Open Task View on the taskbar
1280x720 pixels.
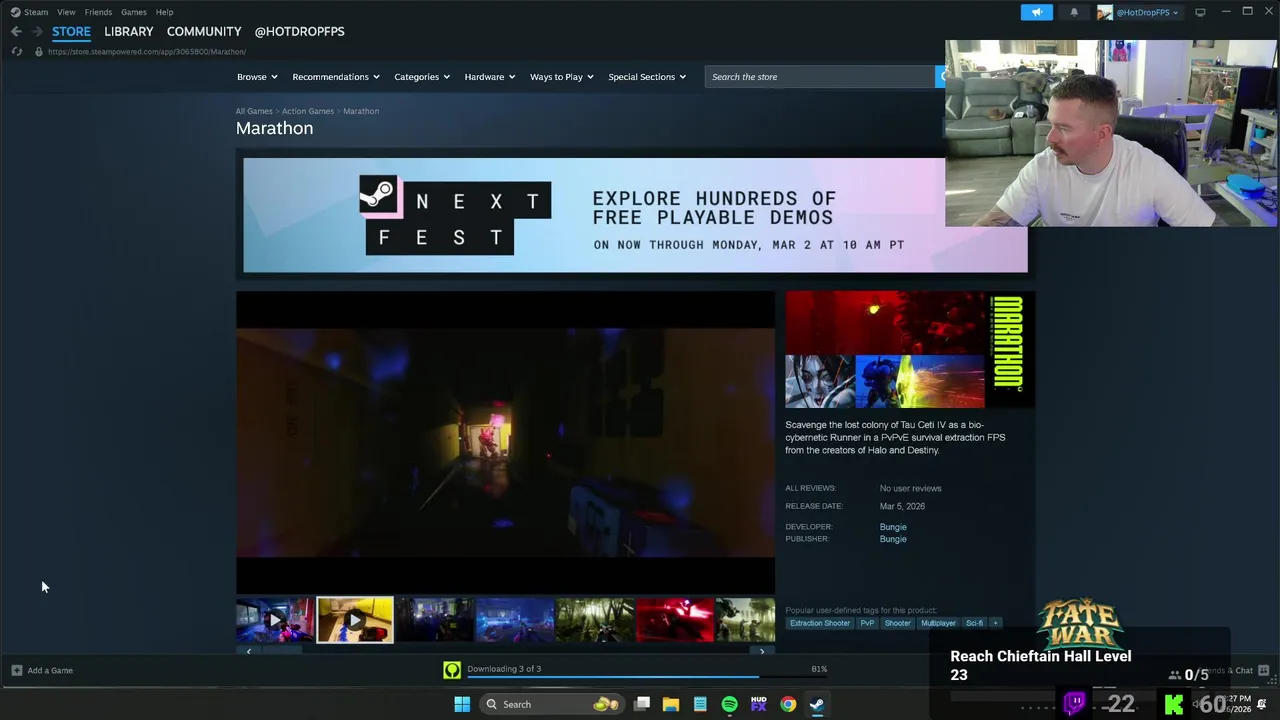coord(642,704)
